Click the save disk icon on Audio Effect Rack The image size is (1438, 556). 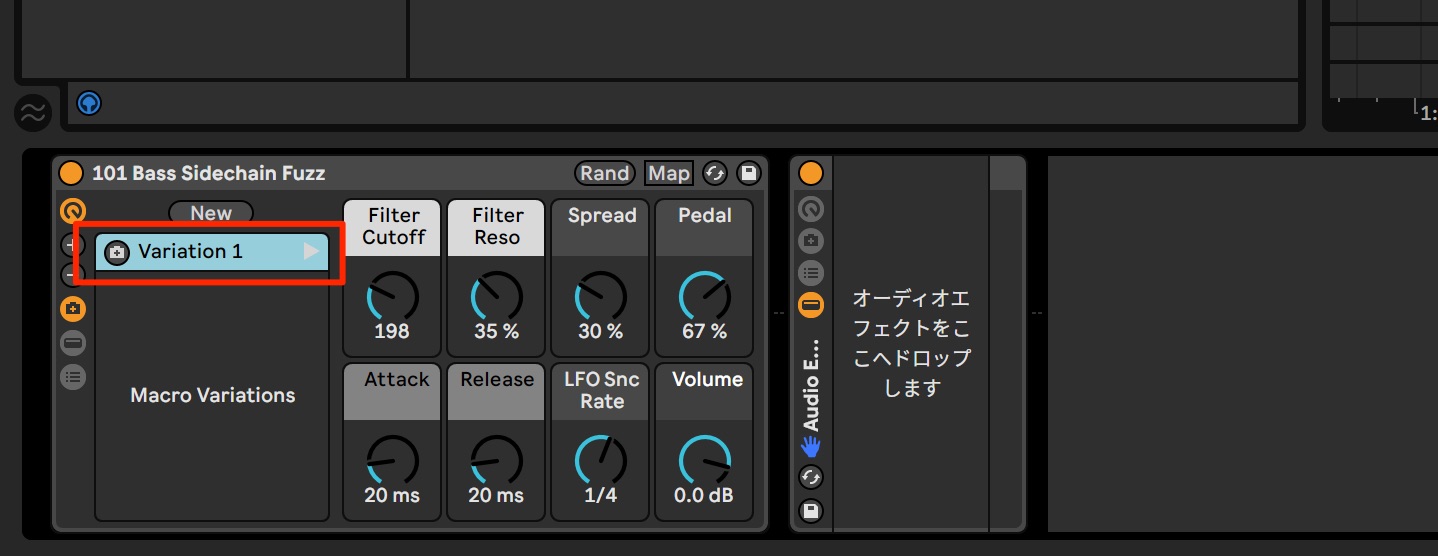[x=811, y=510]
